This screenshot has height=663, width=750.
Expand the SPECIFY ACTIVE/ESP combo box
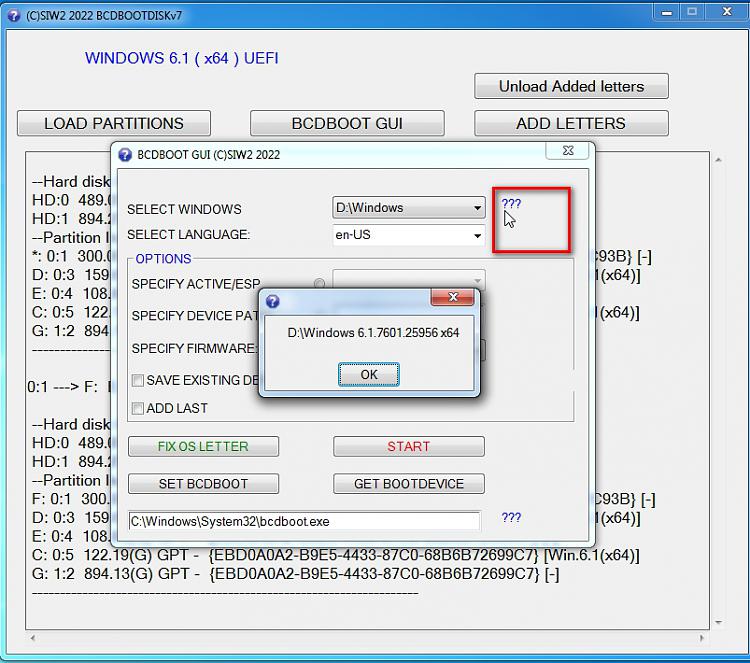(x=408, y=280)
